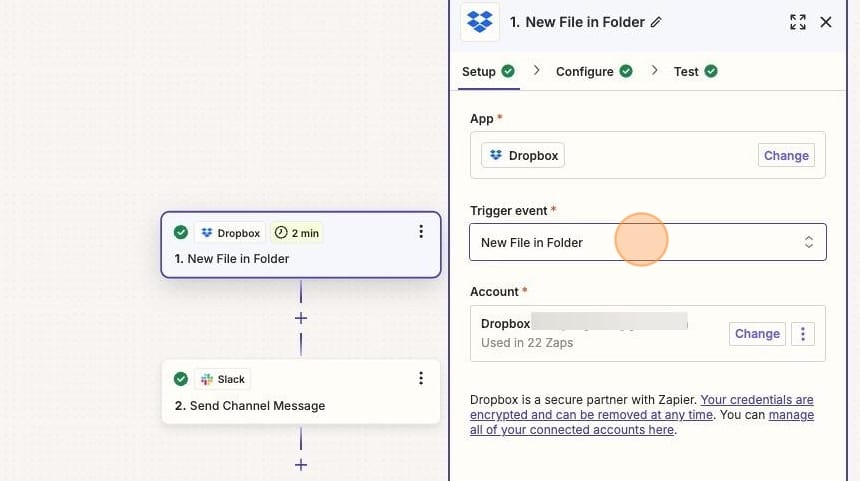Click the Dropbox logo in panel header

coord(480,22)
